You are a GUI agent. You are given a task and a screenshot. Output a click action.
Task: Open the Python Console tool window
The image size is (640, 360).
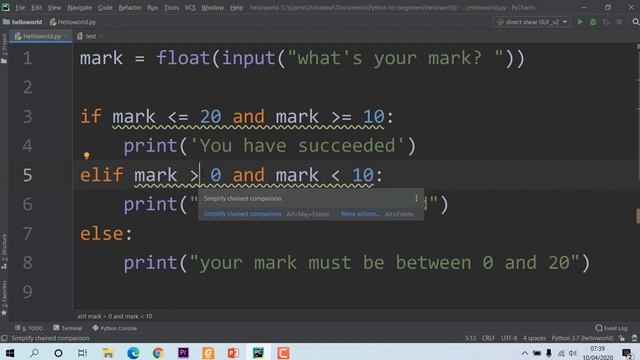point(115,328)
